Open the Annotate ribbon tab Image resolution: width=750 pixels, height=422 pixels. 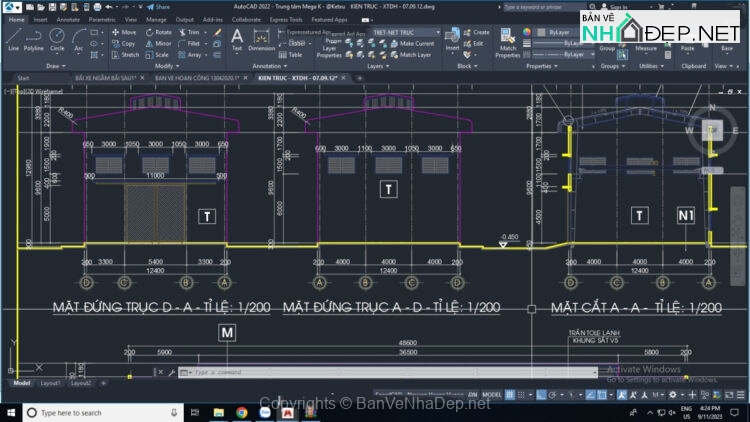coord(68,19)
